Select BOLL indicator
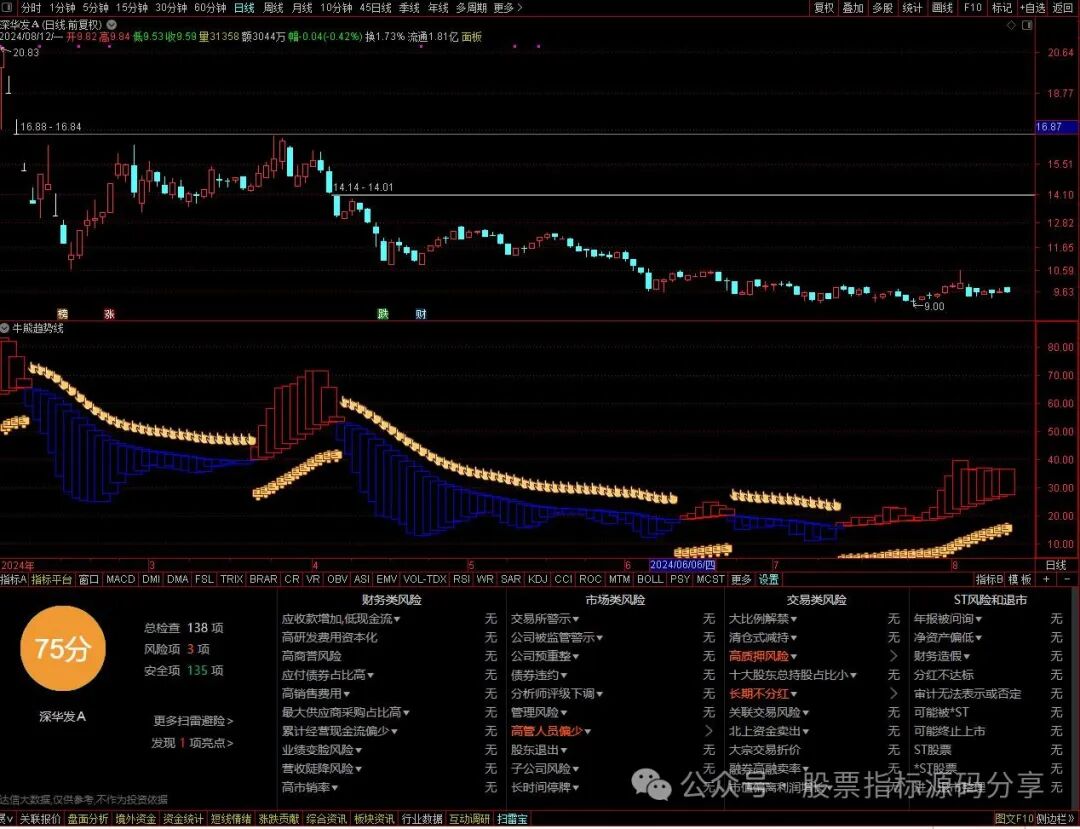This screenshot has width=1080, height=829. pos(650,579)
